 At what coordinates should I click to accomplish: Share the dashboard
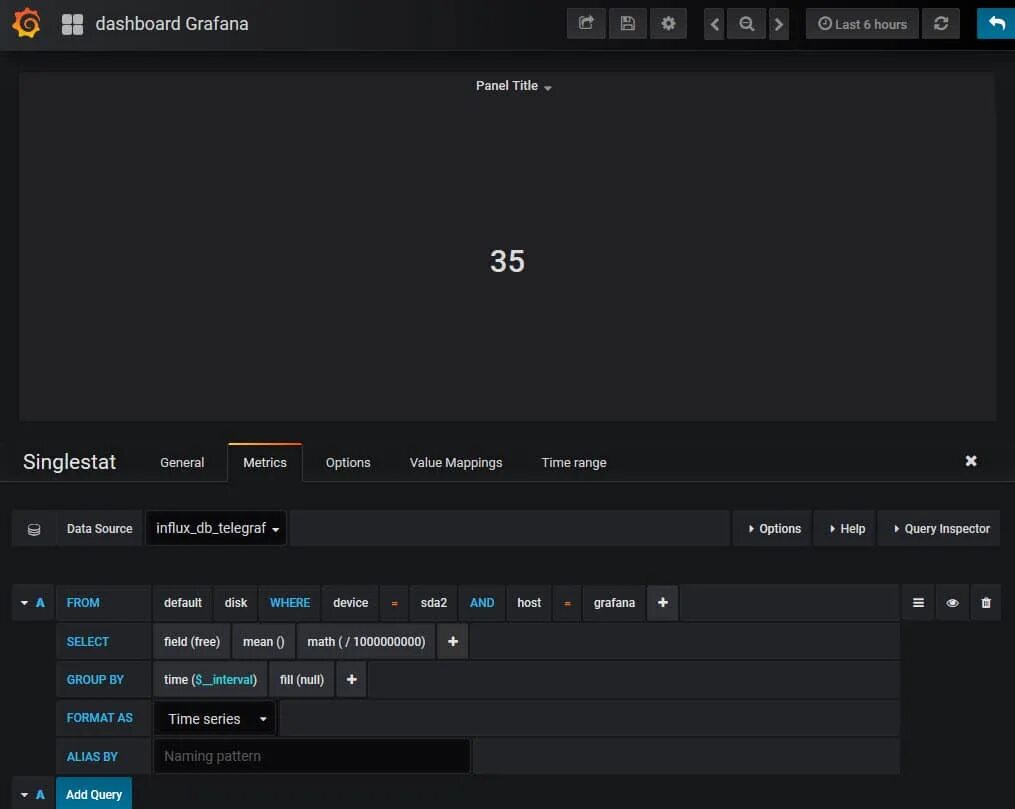pos(586,24)
